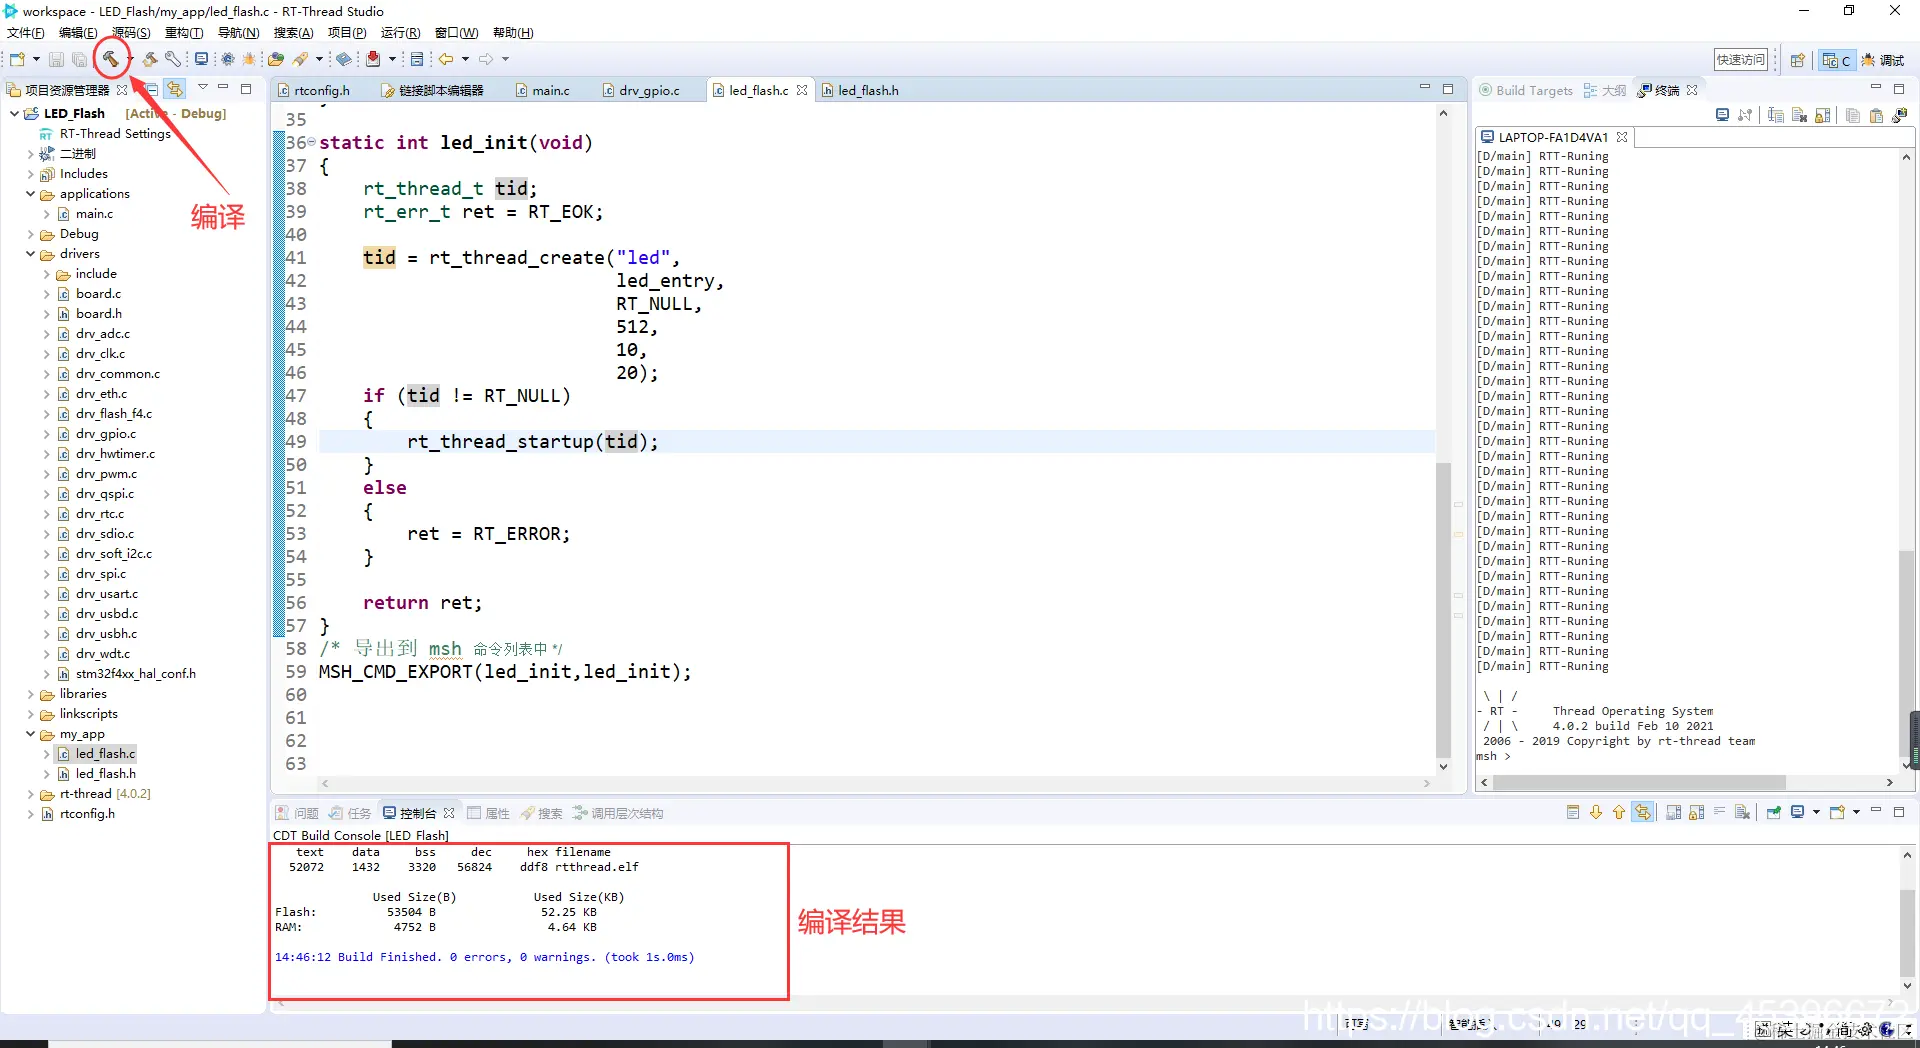1920x1048 pixels.
Task: Click paste icon in terminal toolbar
Action: [x=1876, y=115]
